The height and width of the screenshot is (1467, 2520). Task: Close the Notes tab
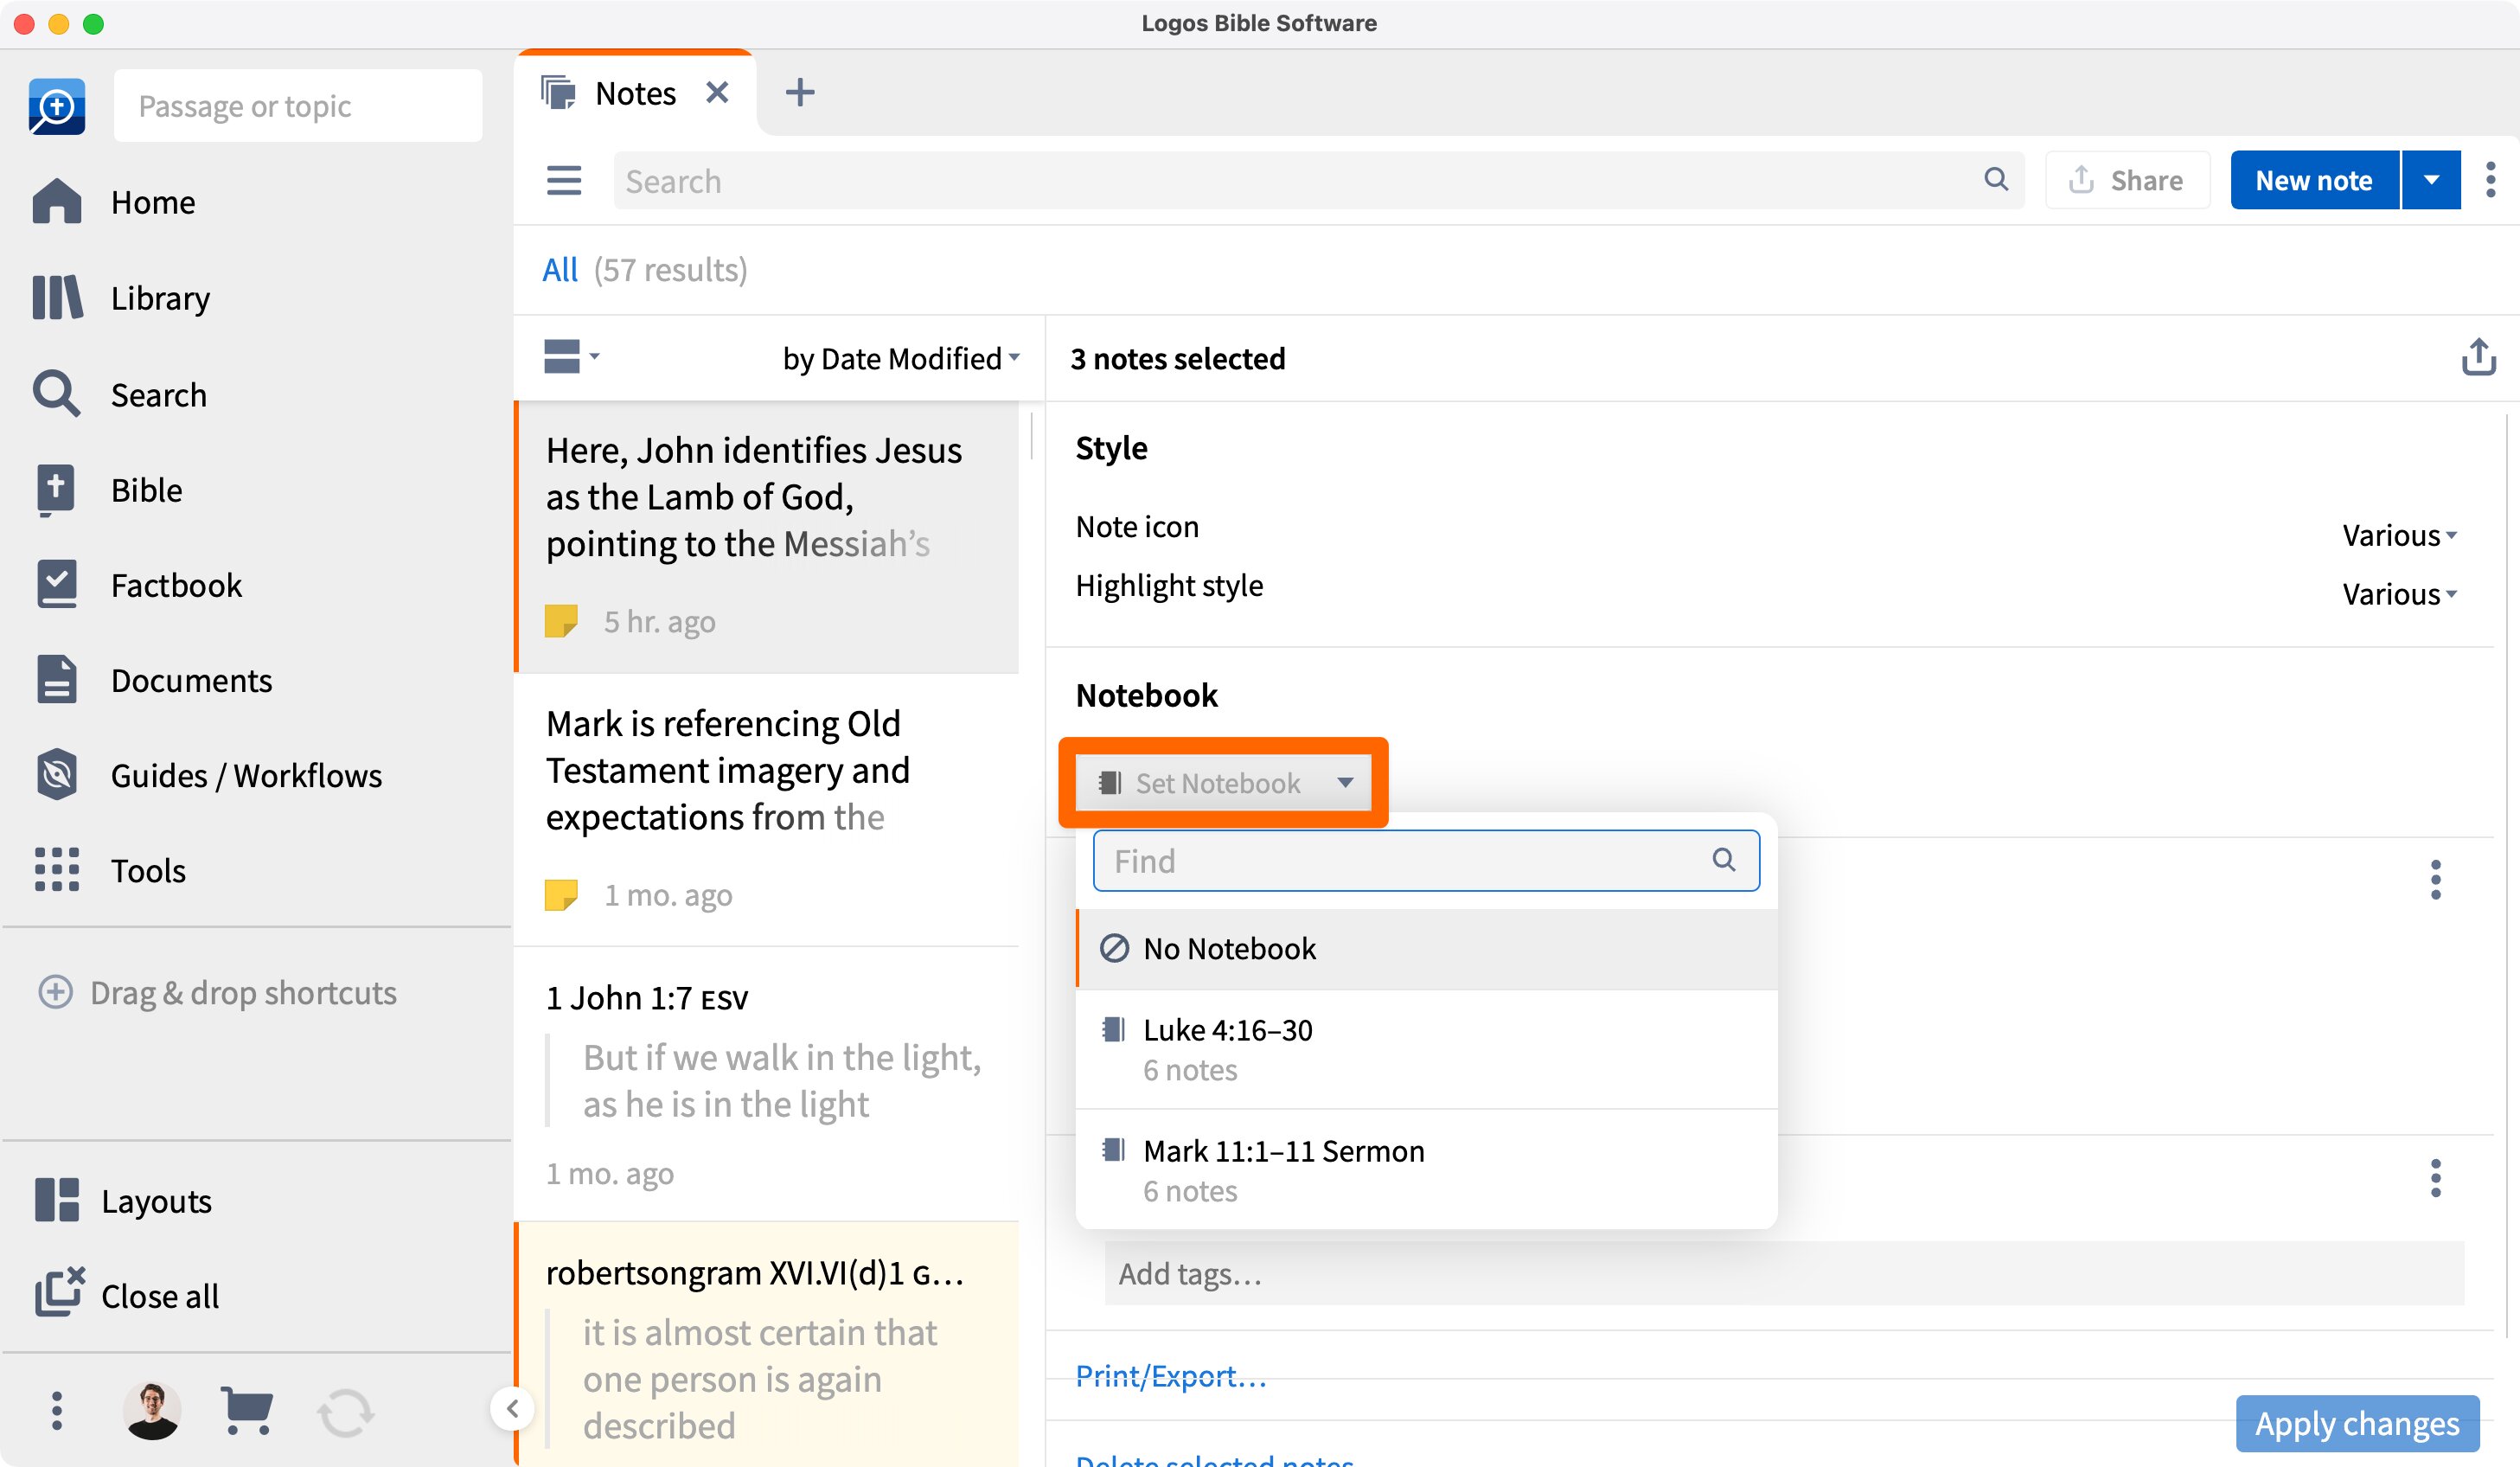tap(717, 93)
